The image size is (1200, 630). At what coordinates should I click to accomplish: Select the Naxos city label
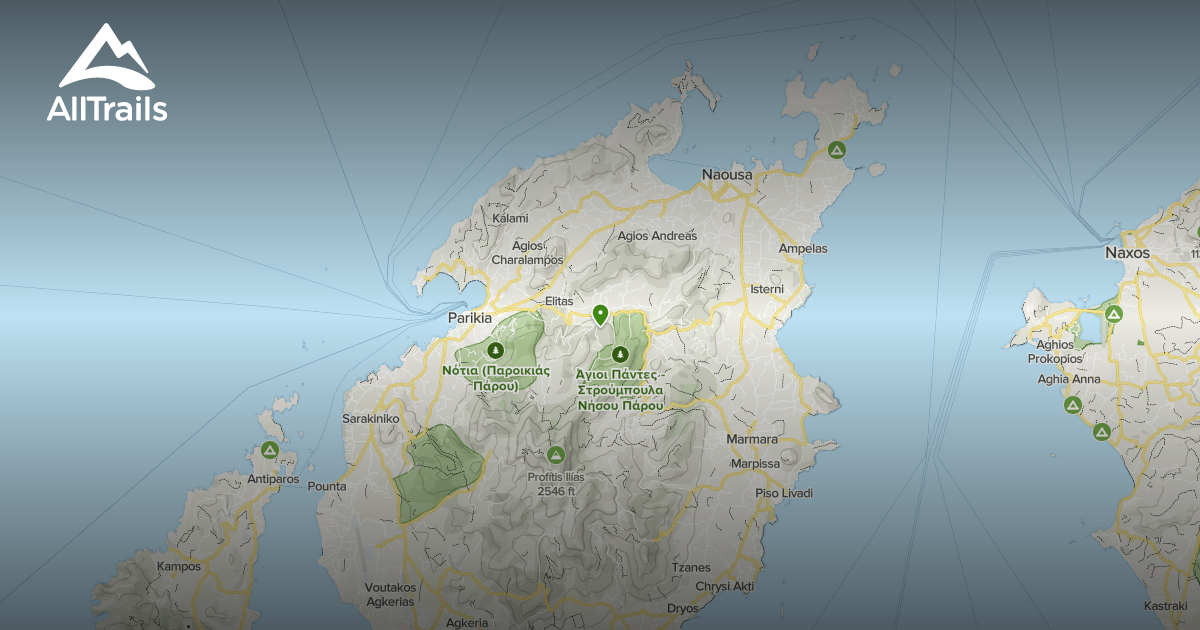[1127, 253]
